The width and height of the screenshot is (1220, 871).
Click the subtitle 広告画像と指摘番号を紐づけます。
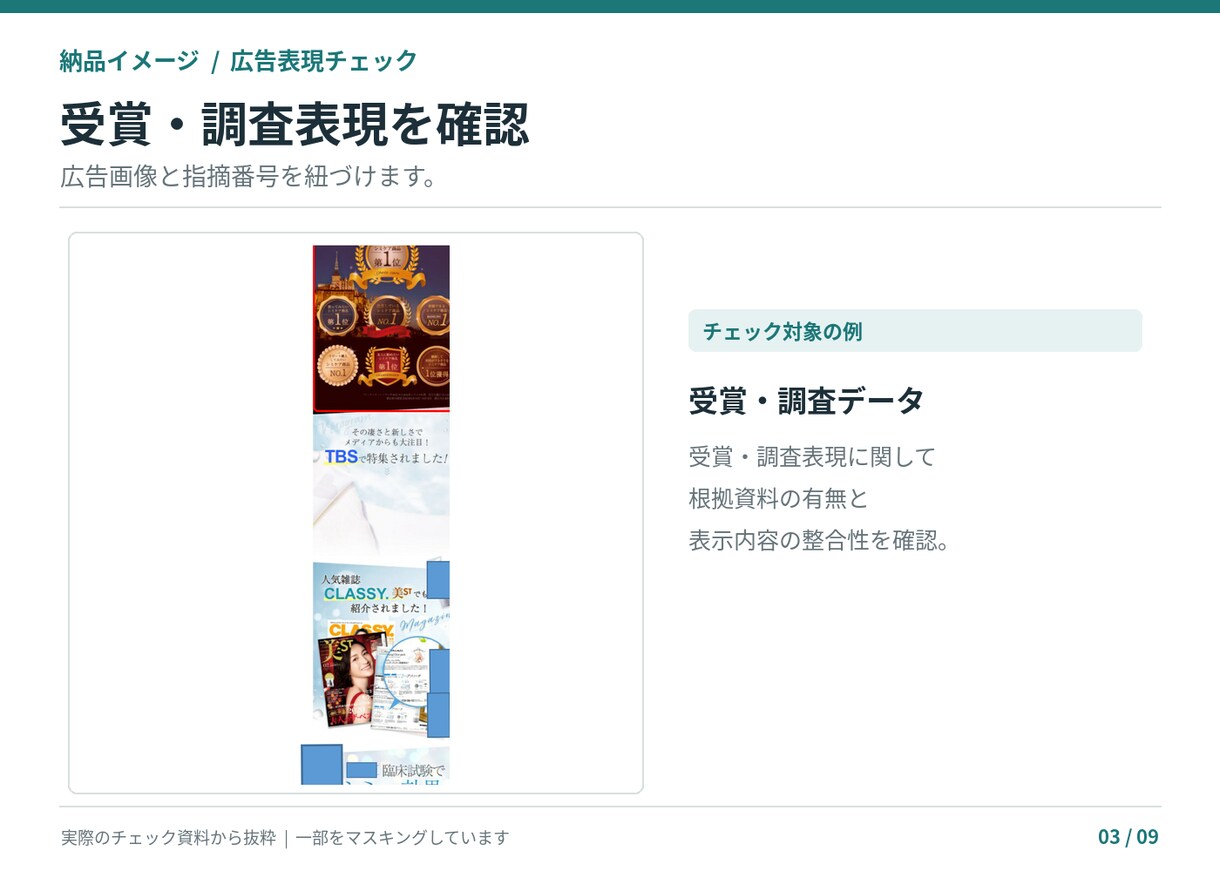click(x=248, y=177)
